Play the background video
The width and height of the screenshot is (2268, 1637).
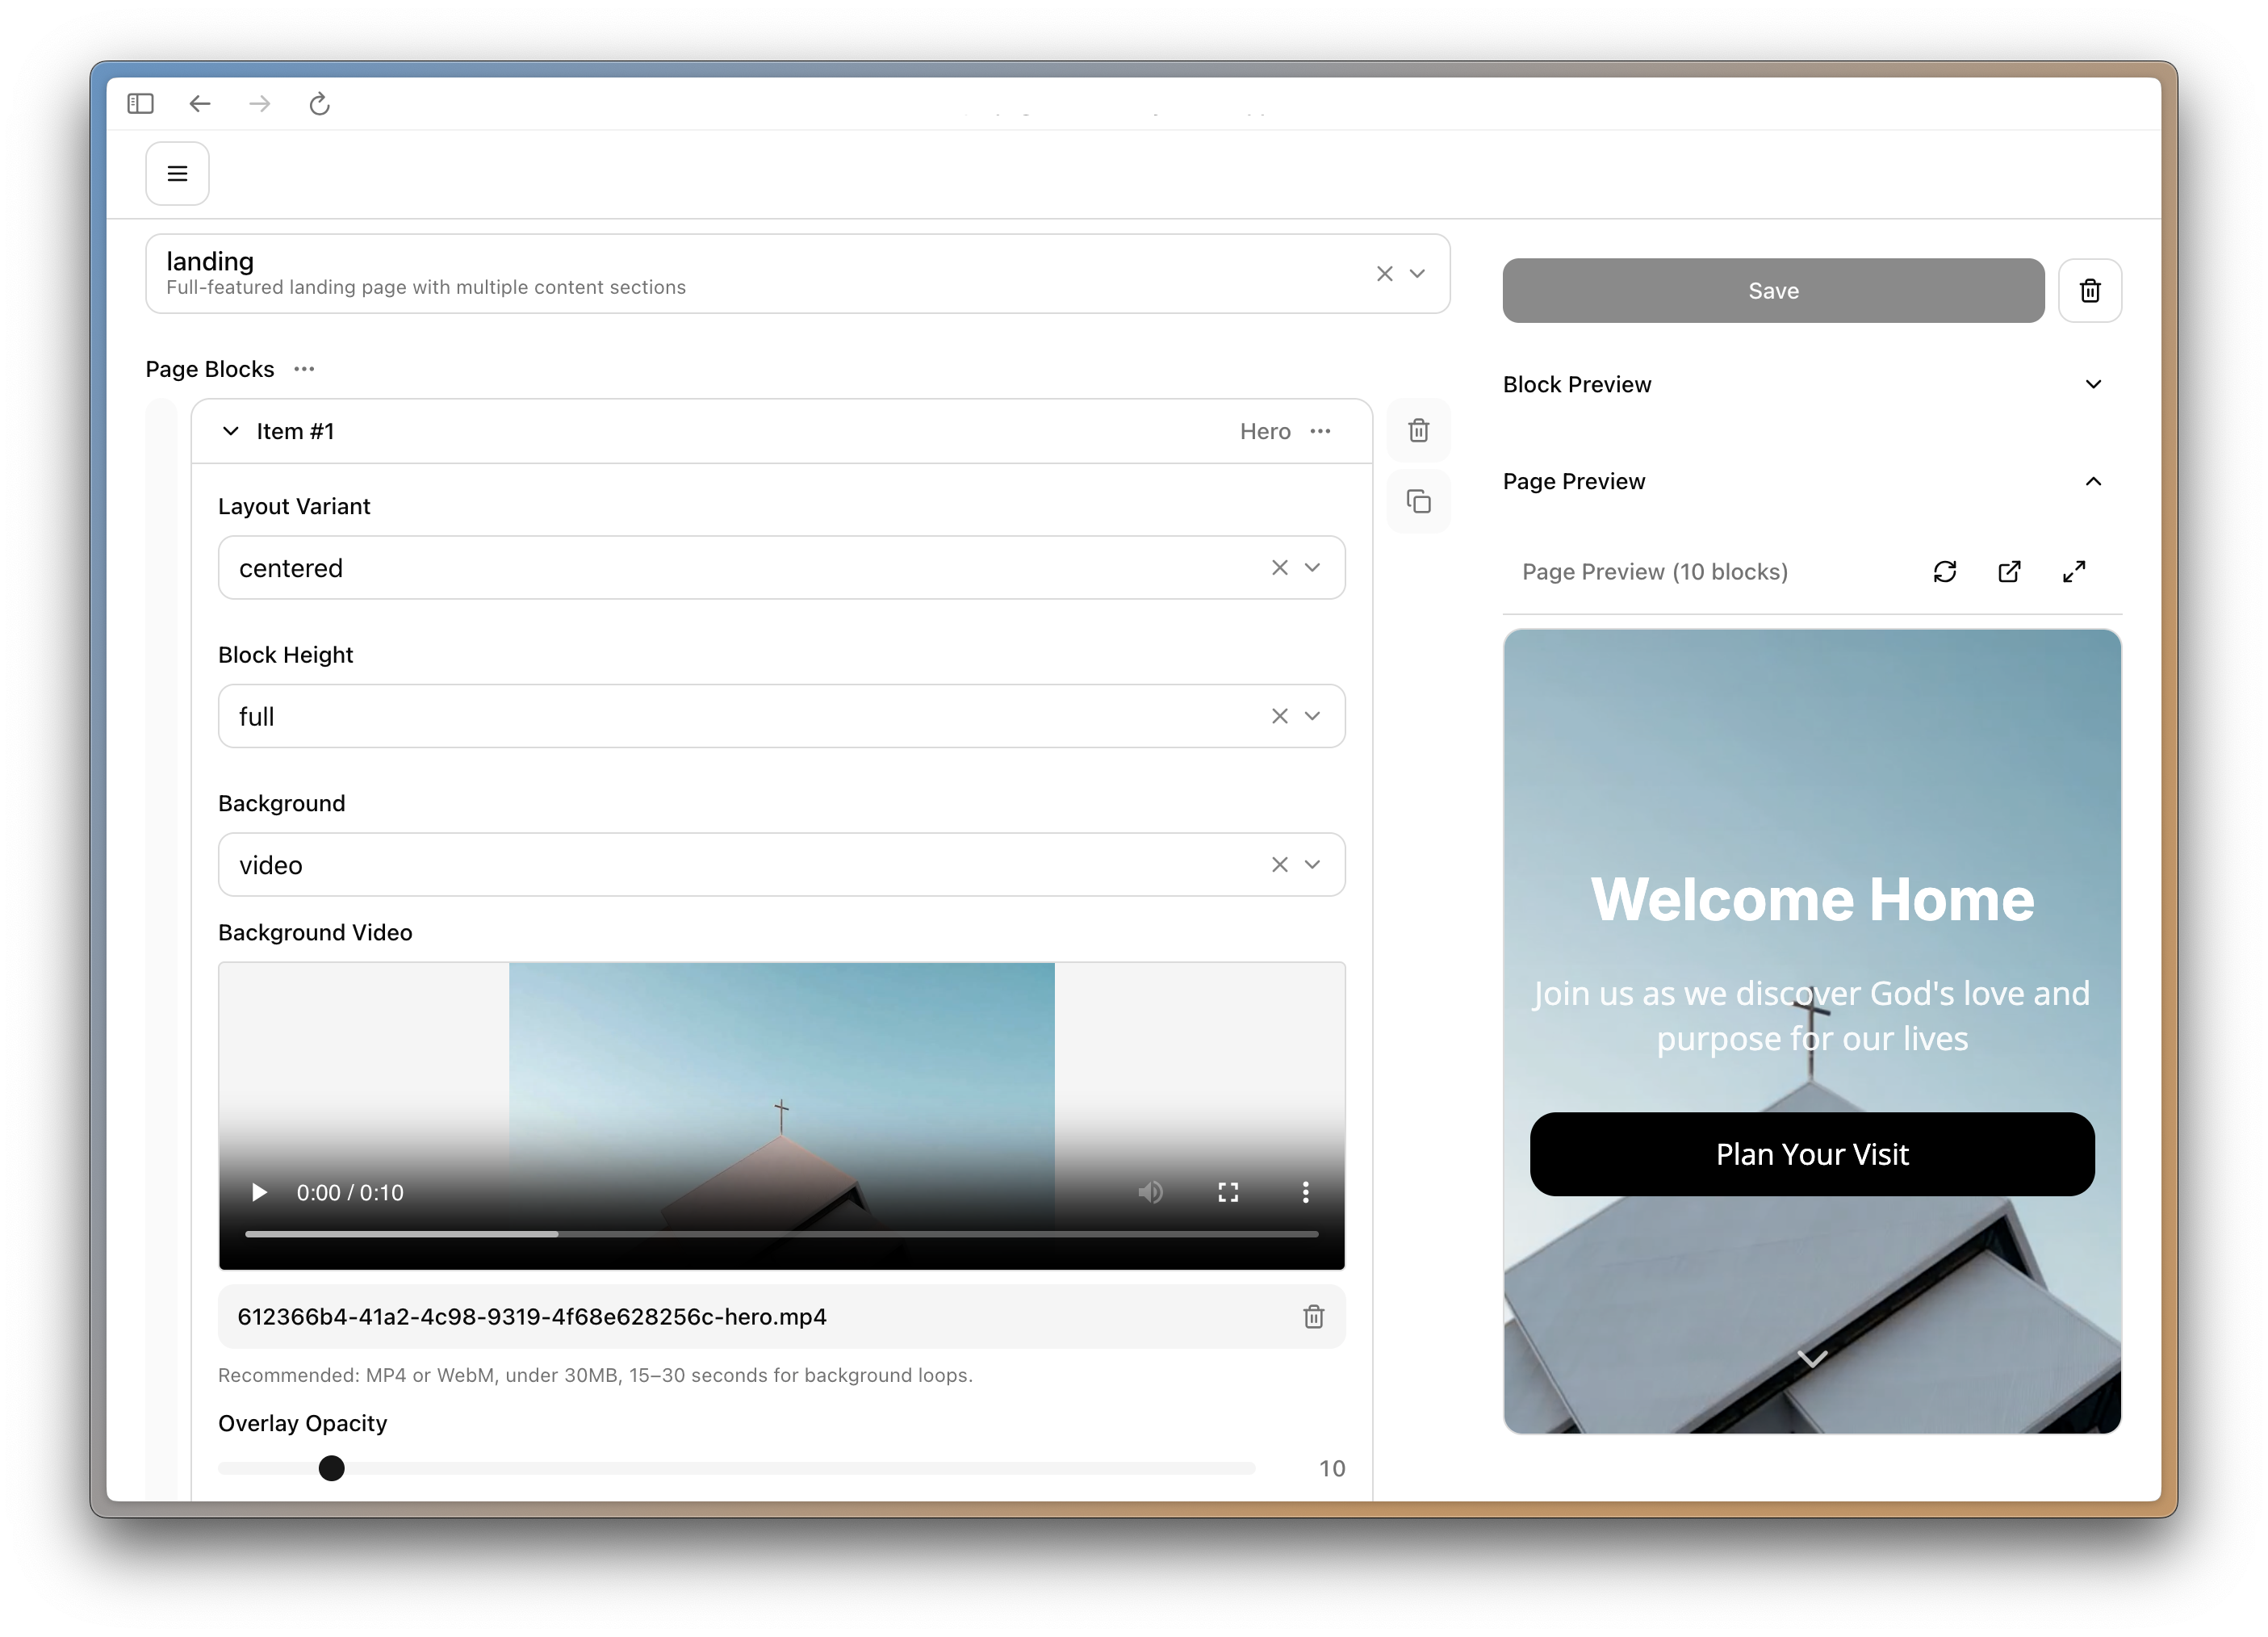tap(259, 1192)
